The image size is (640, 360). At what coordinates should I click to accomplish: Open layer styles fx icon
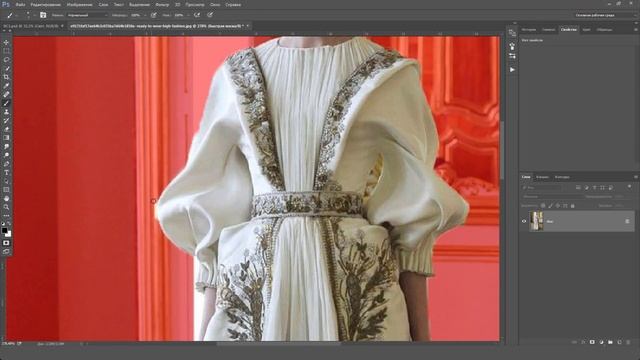(x=583, y=342)
